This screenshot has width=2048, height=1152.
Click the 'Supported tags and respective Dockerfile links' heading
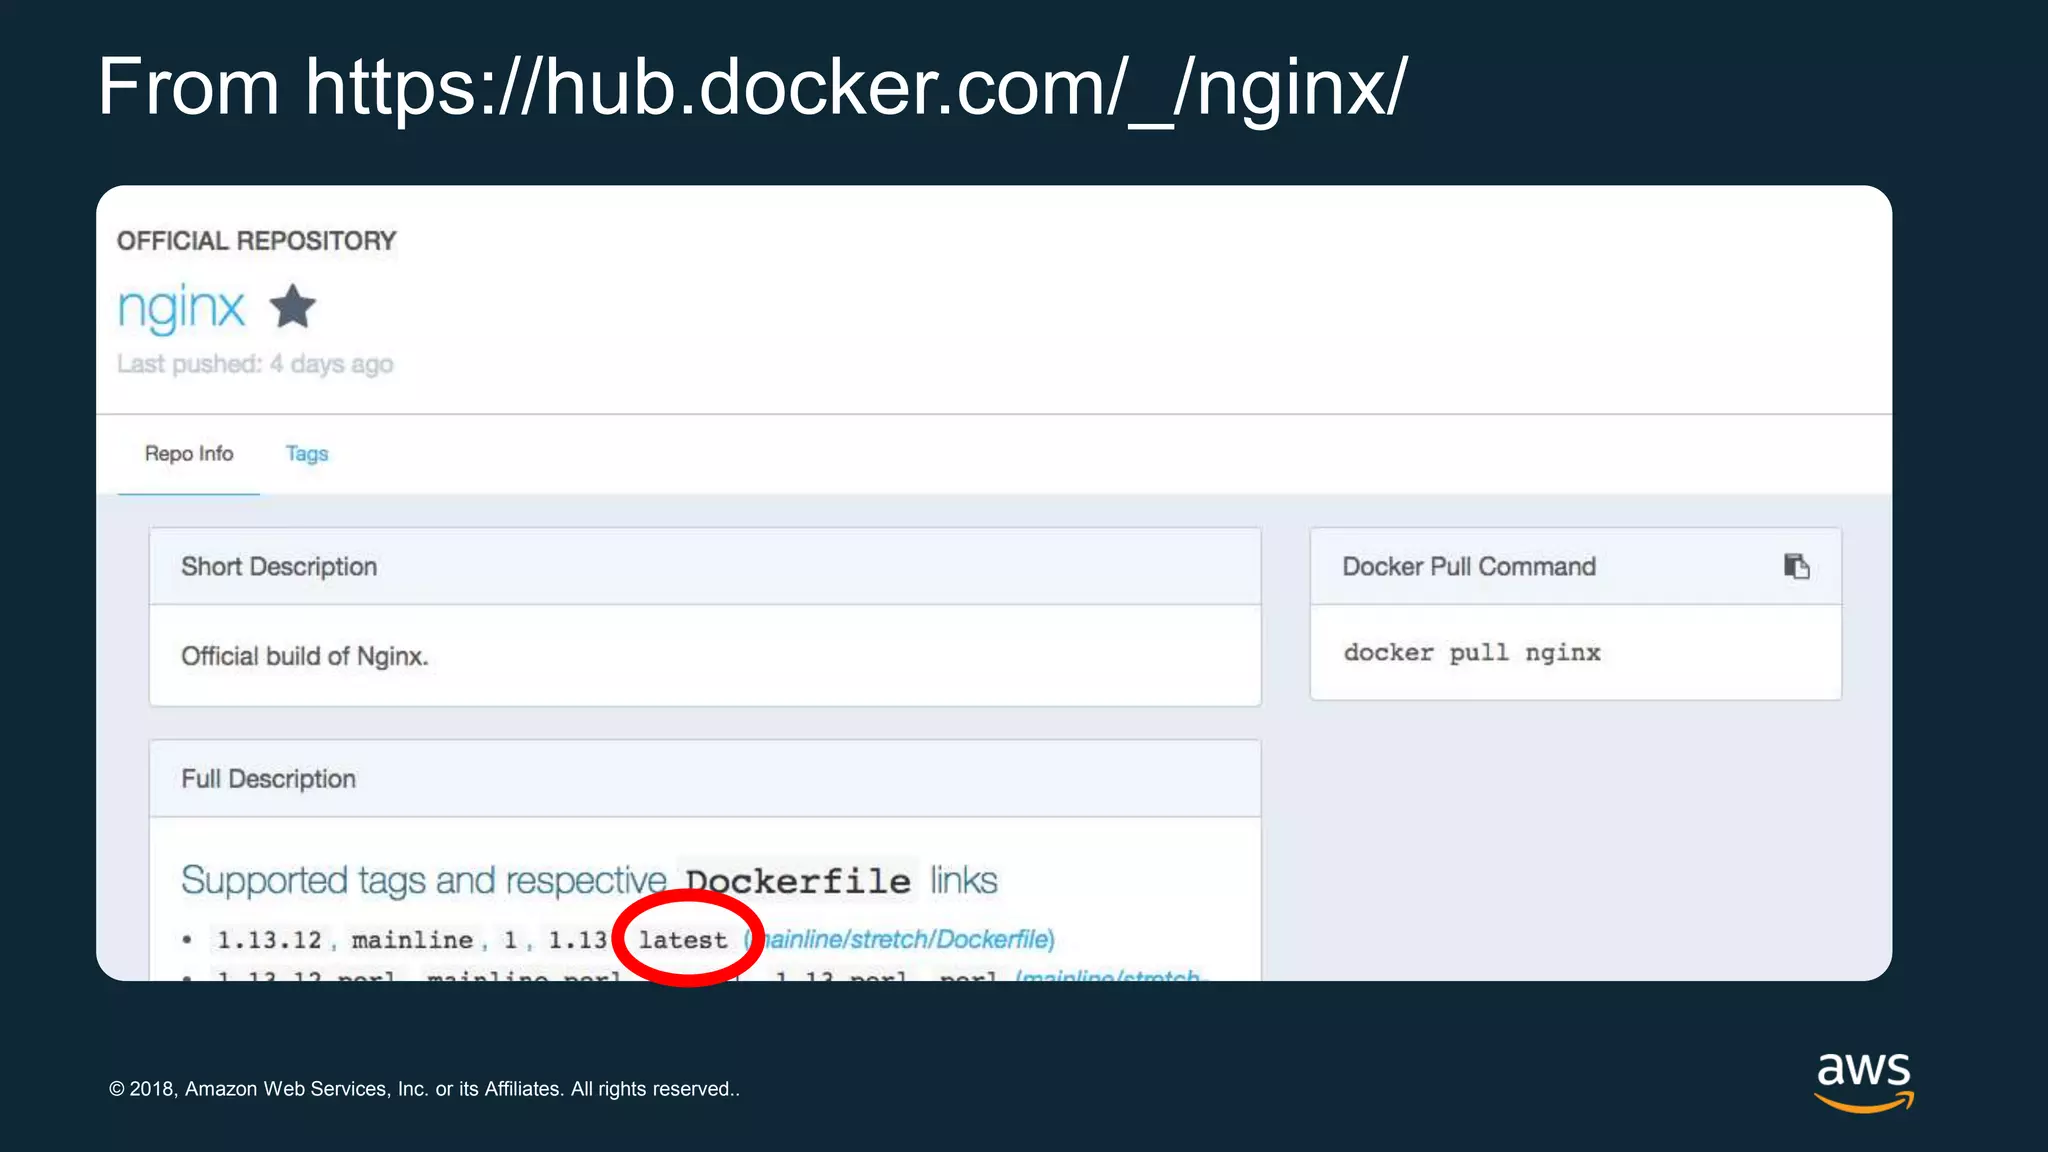pos(589,880)
